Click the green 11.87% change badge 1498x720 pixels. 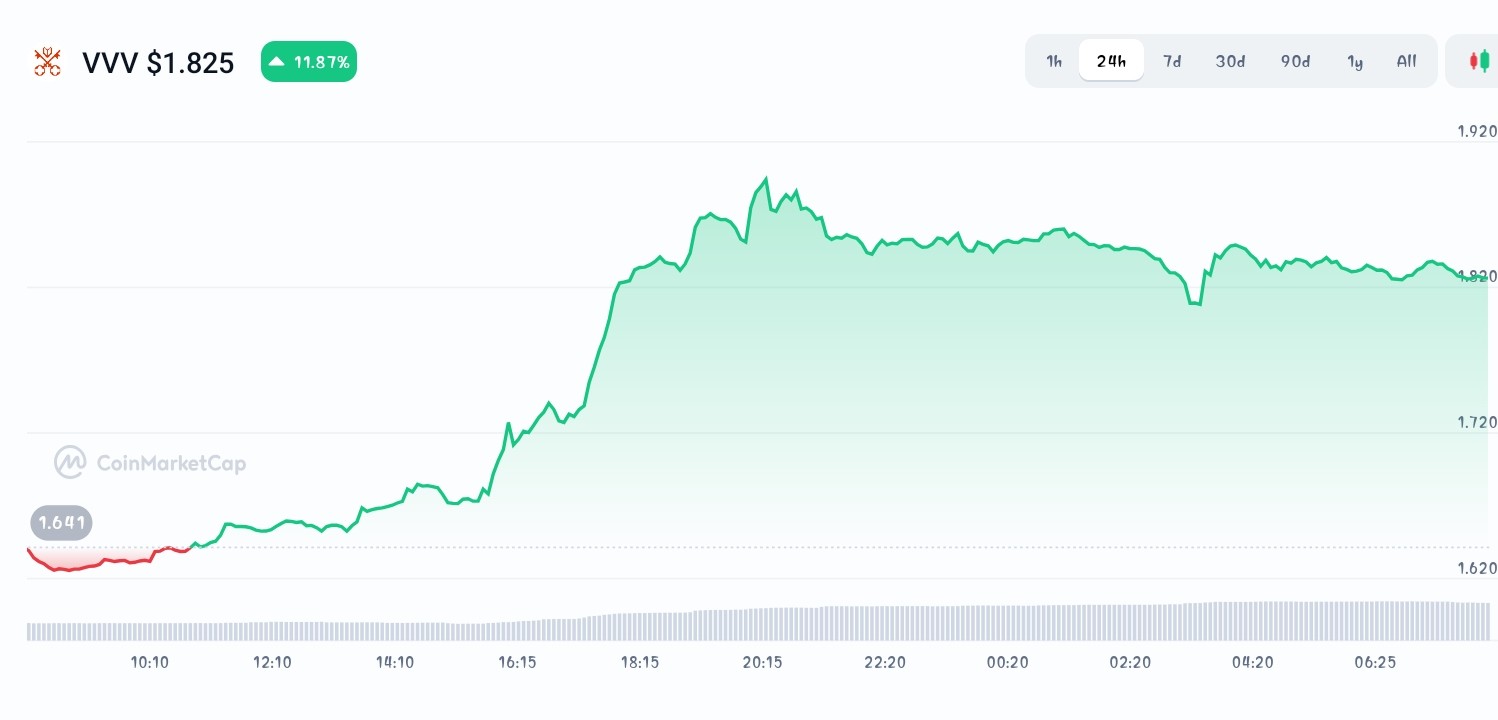click(309, 62)
